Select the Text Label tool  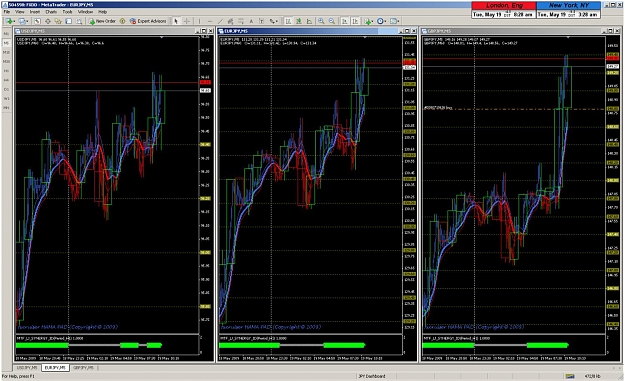(261, 21)
